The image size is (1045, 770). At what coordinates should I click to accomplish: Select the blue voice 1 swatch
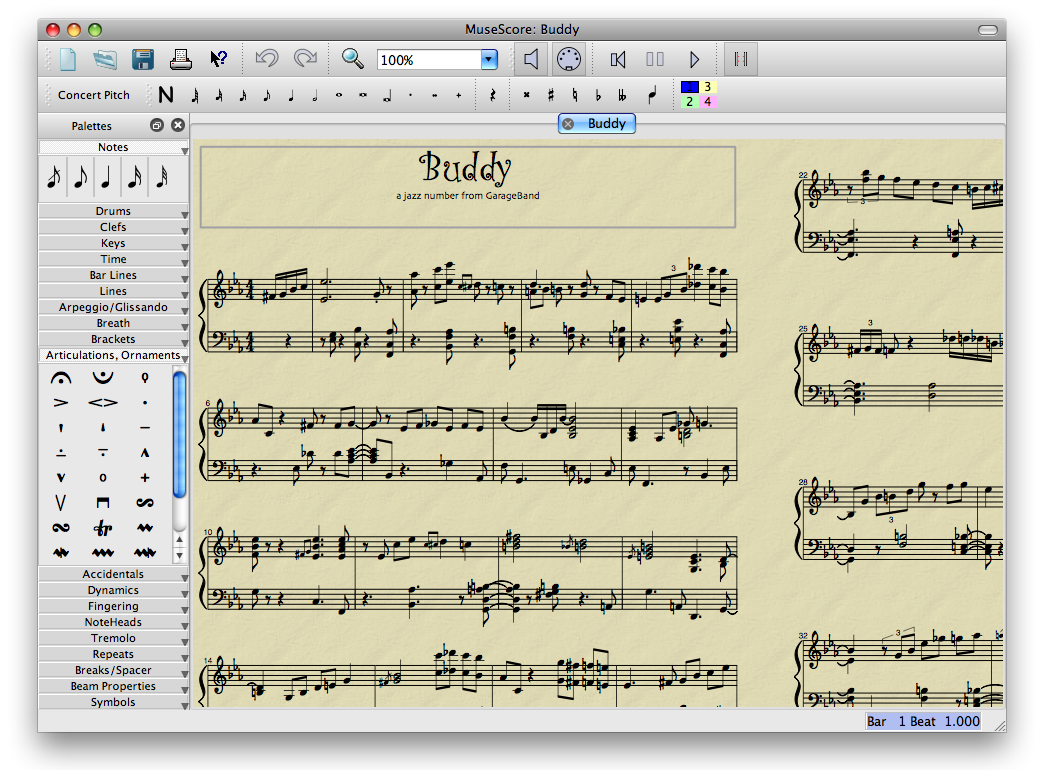[x=690, y=87]
